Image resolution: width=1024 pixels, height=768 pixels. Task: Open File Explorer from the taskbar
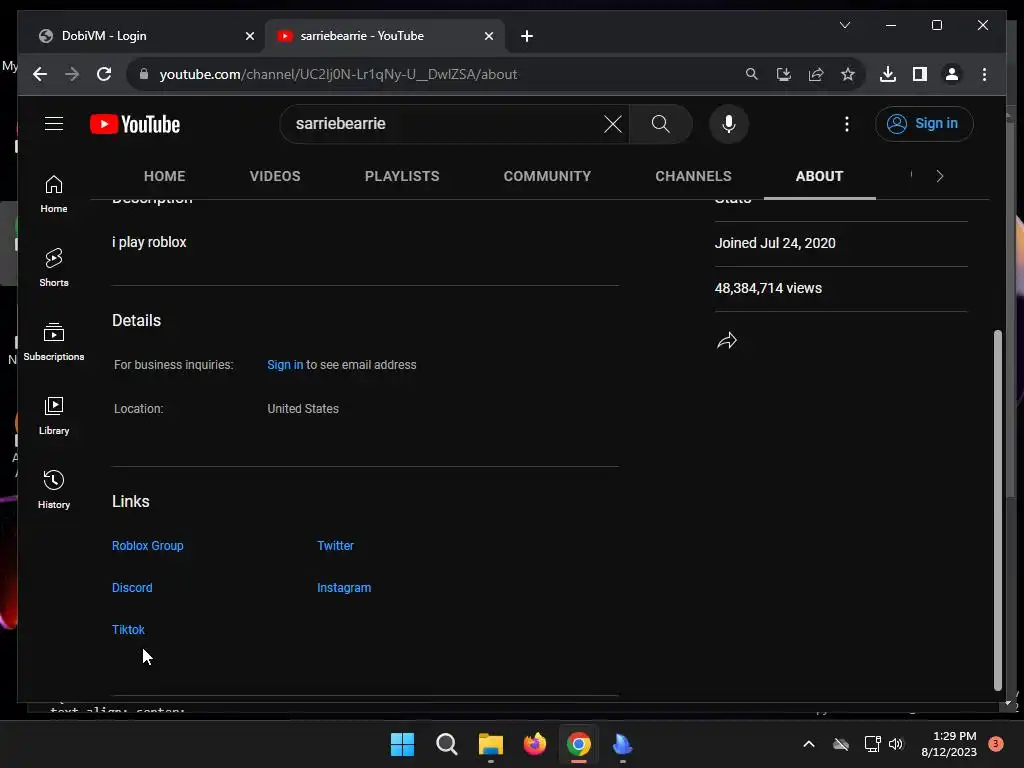click(490, 744)
